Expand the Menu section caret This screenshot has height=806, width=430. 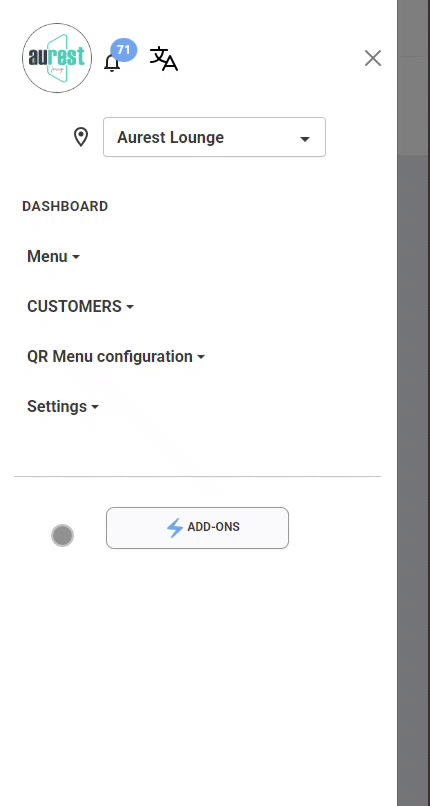point(76,257)
